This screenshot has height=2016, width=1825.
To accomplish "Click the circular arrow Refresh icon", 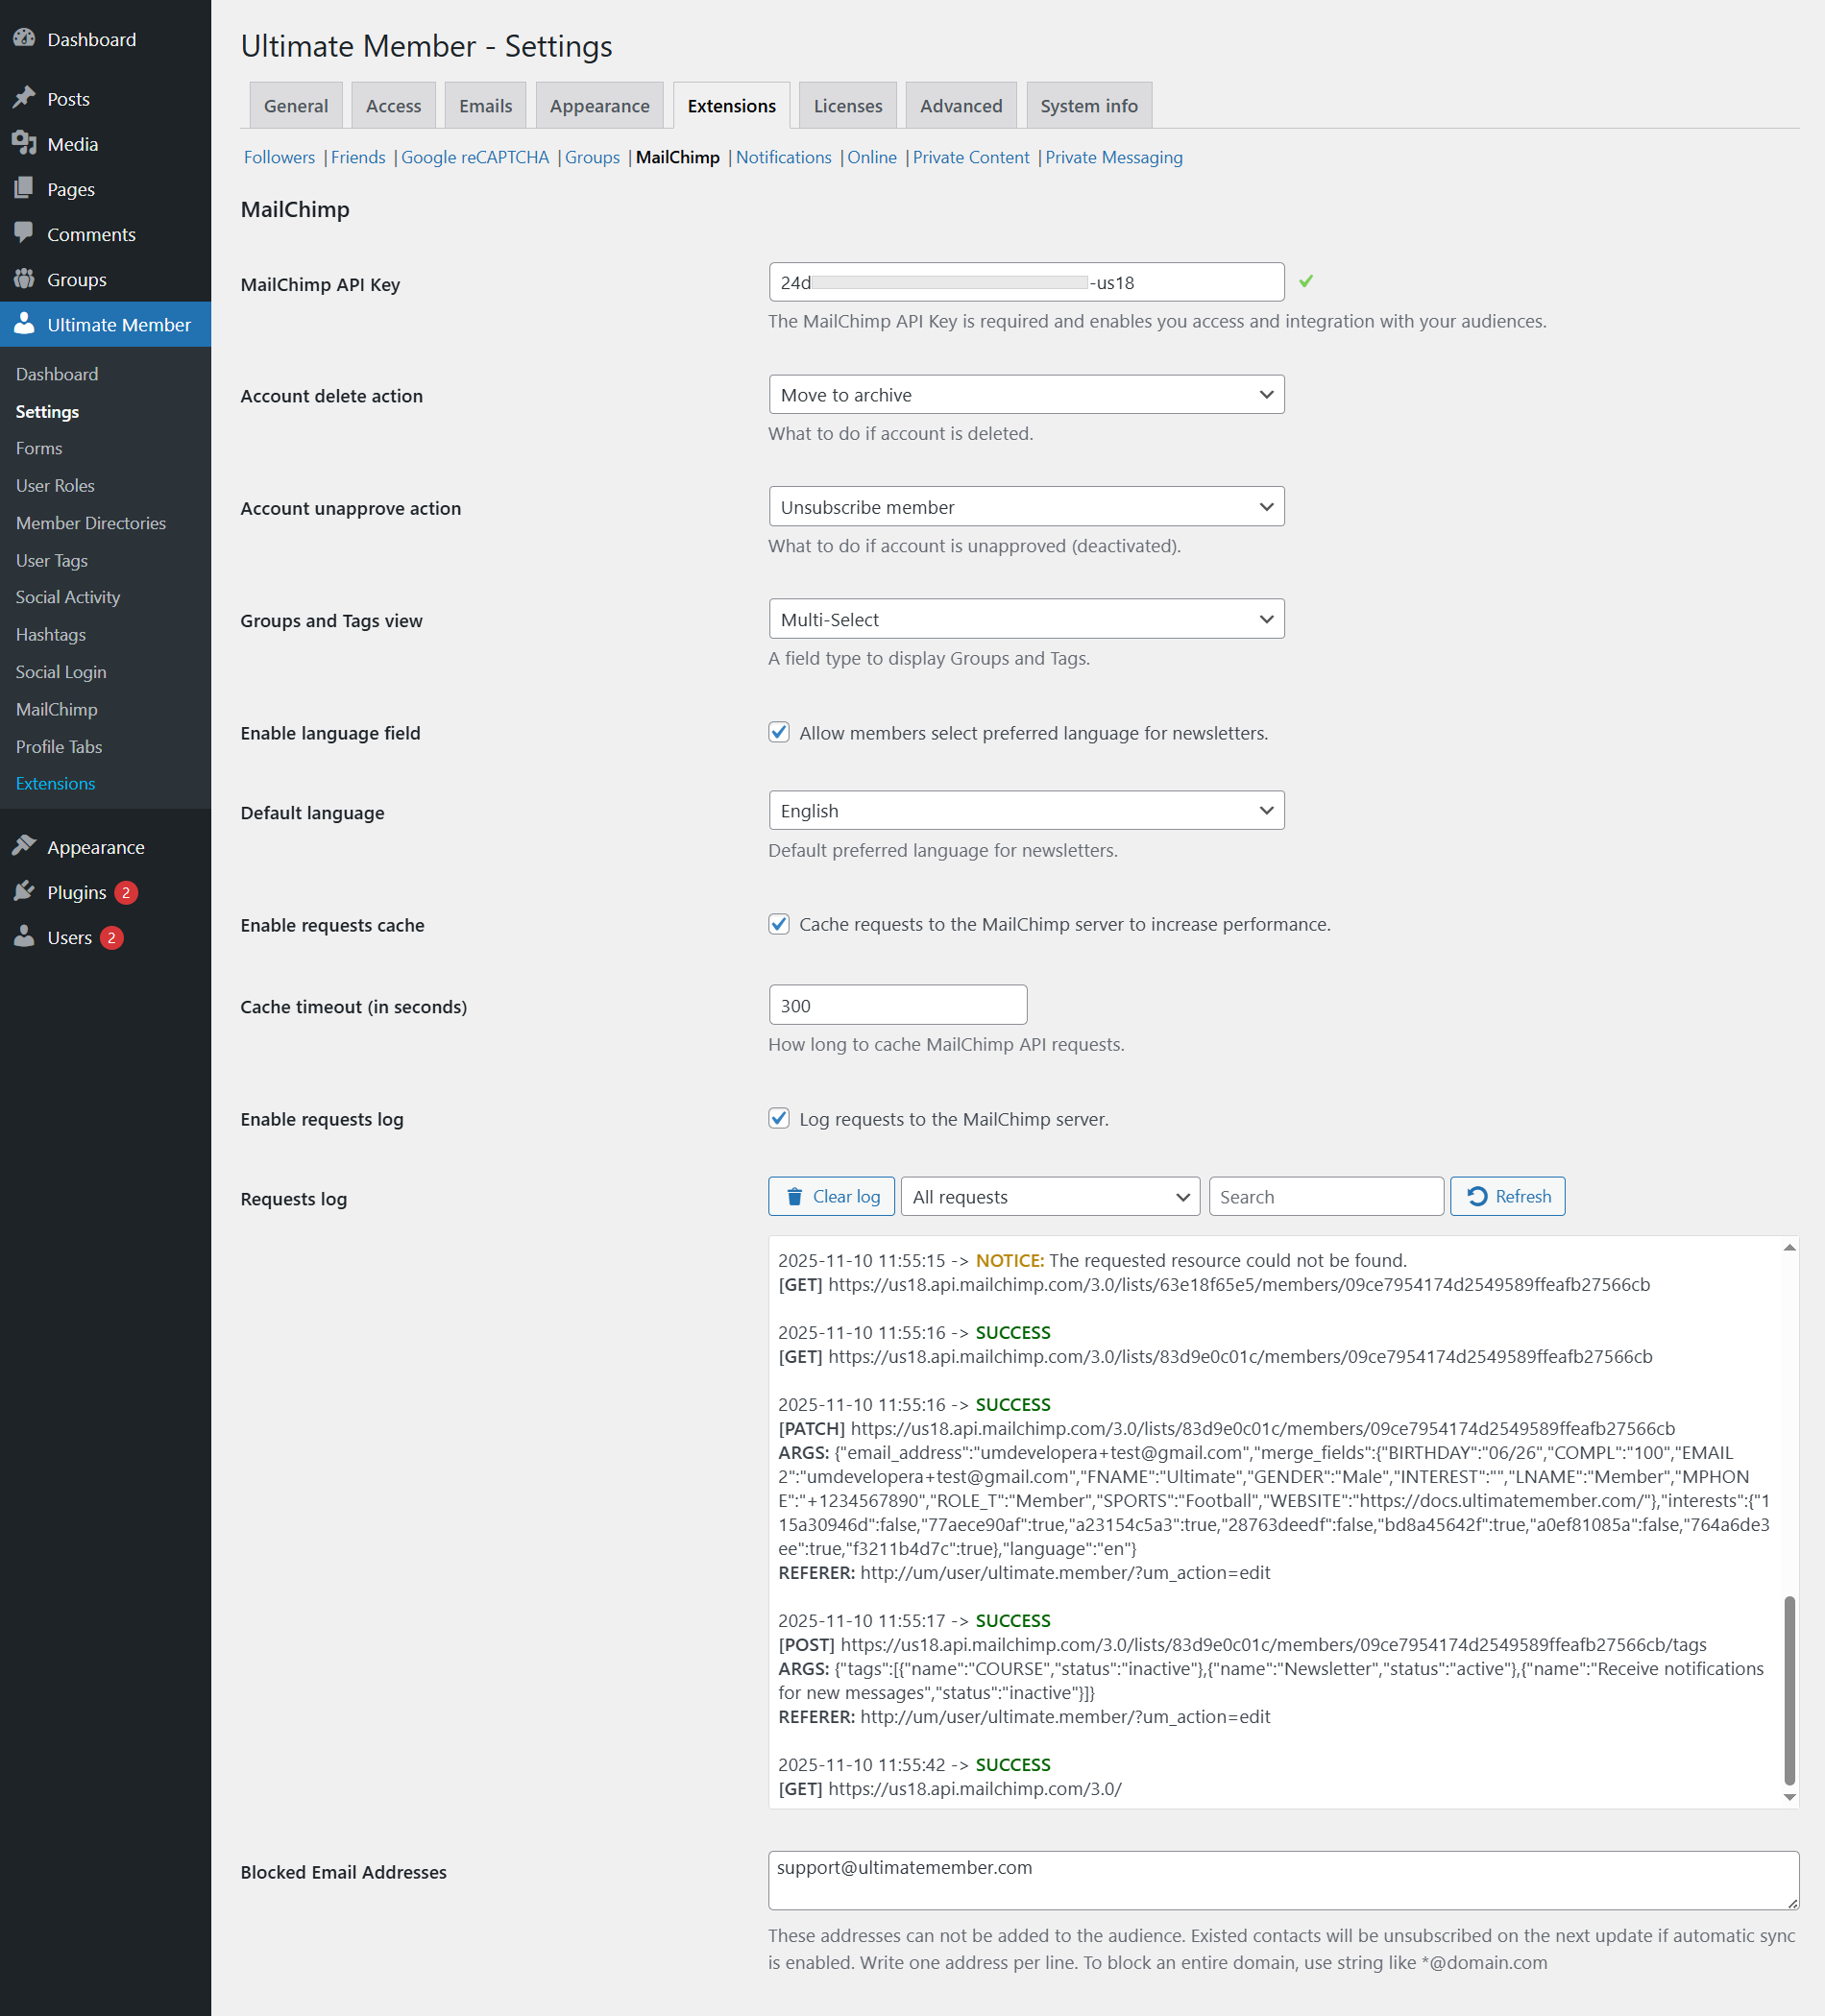I will 1477,1197.
